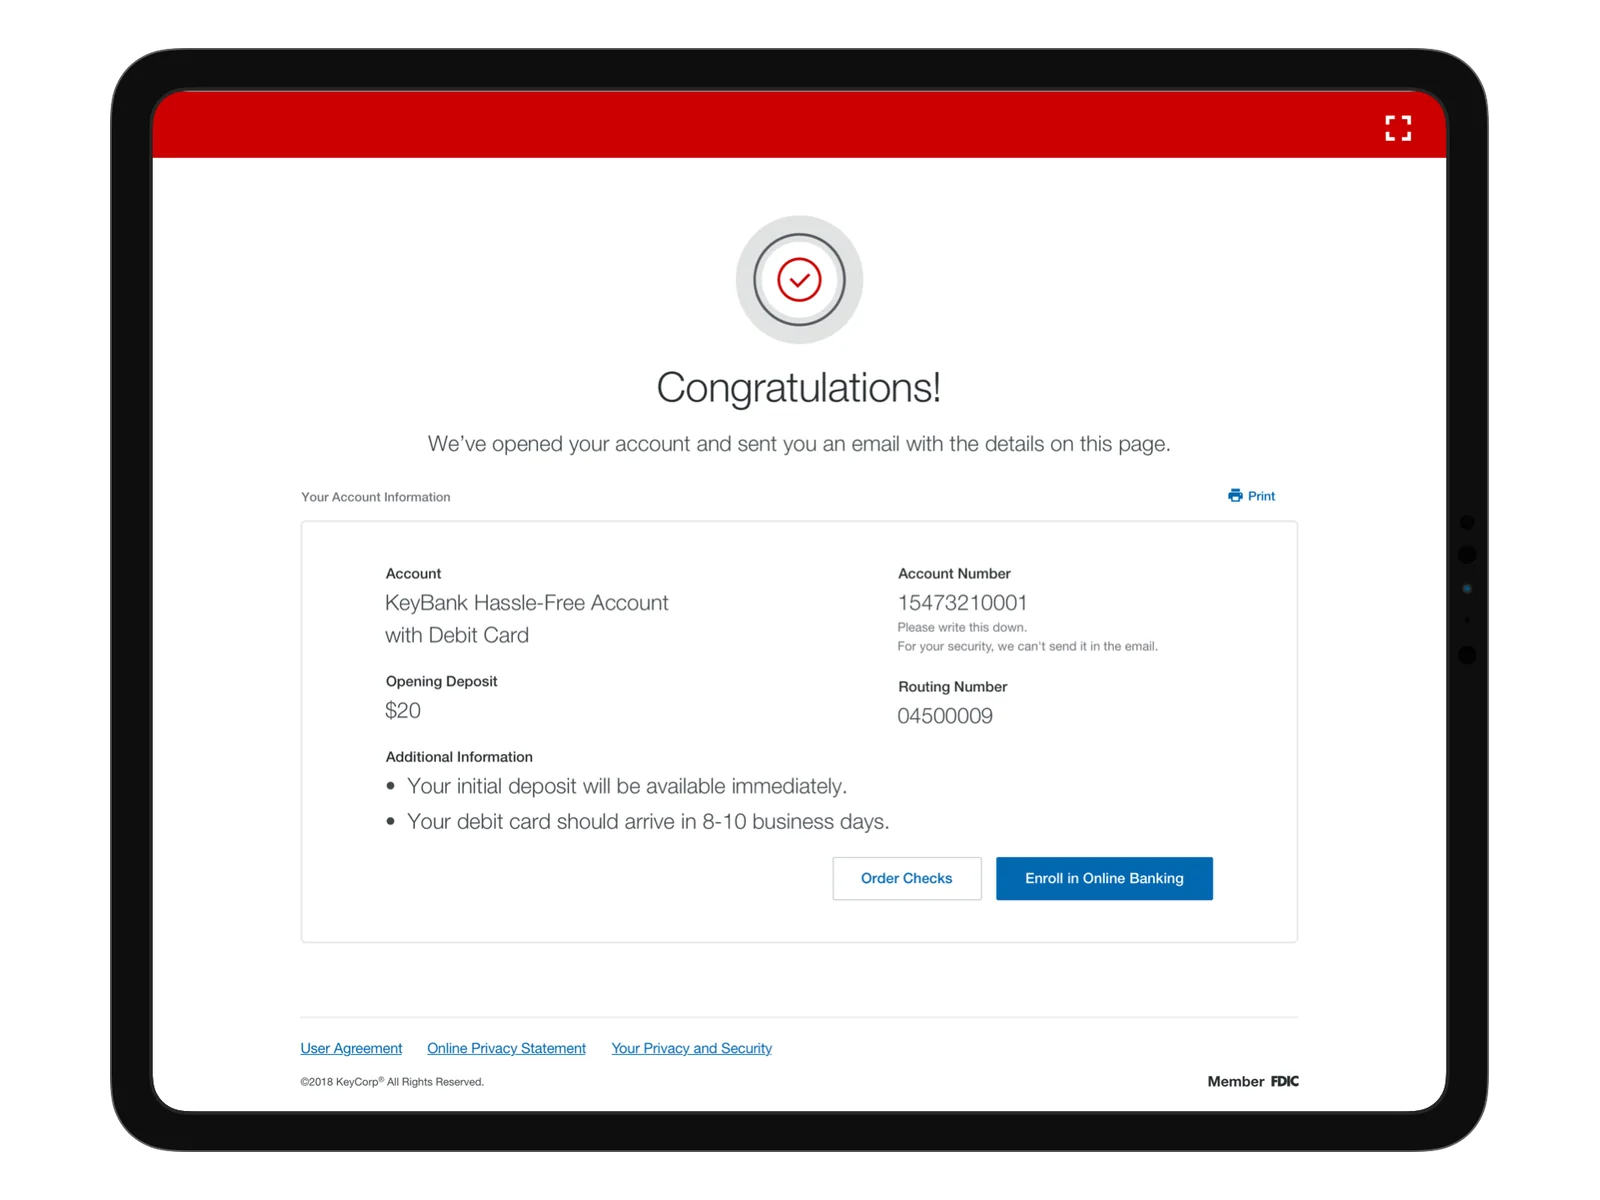The height and width of the screenshot is (1200, 1600).
Task: Click the Routing Number label
Action: click(x=952, y=687)
